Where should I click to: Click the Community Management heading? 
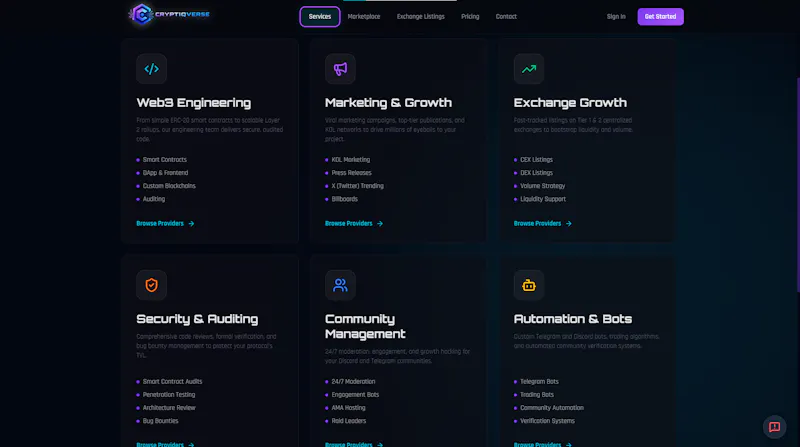click(365, 326)
